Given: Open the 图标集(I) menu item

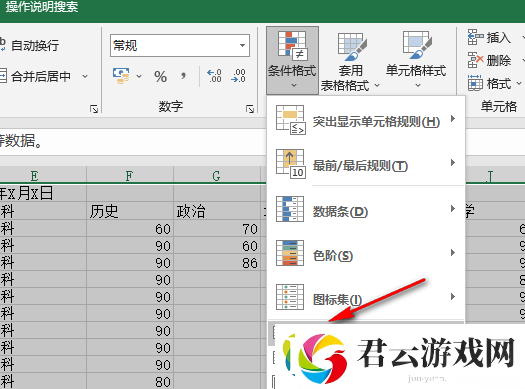Looking at the screenshot, I should coord(366,298).
